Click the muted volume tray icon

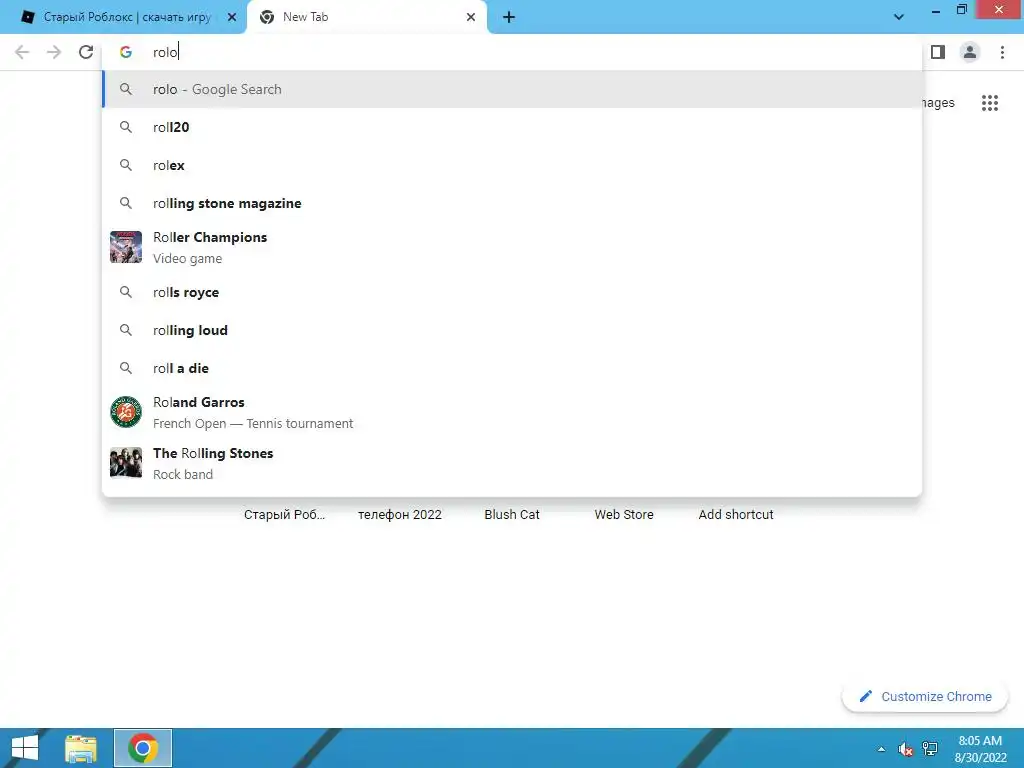[905, 749]
